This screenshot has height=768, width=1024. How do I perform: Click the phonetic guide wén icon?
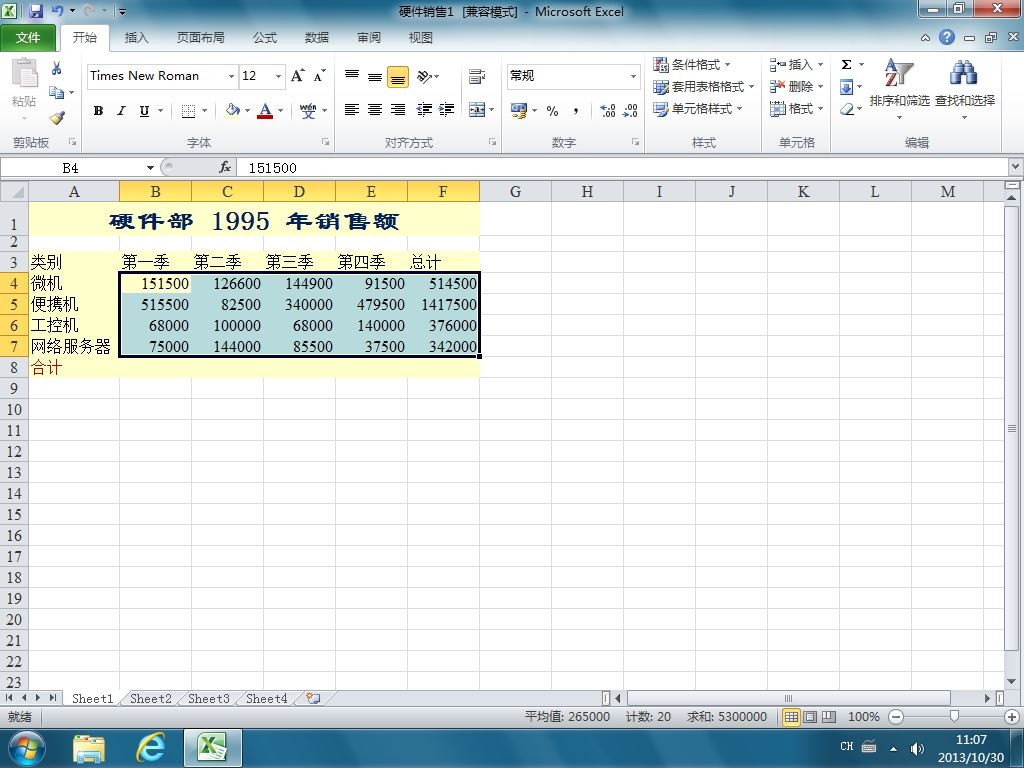[308, 110]
